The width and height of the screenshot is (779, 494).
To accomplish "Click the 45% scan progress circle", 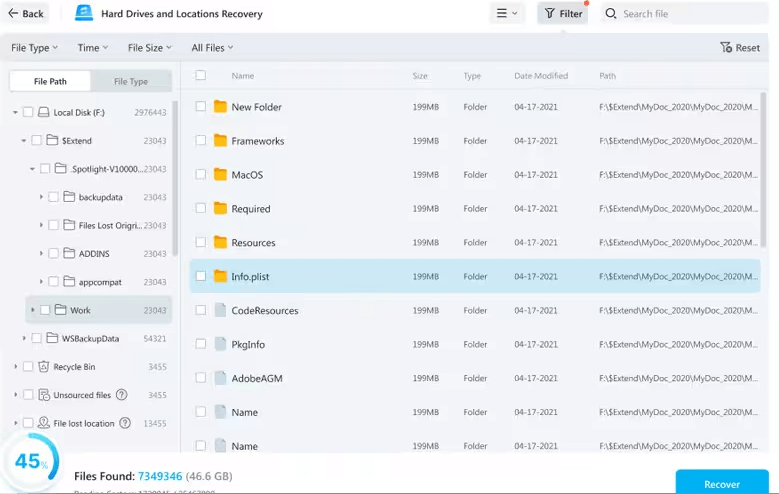I will pyautogui.click(x=28, y=461).
